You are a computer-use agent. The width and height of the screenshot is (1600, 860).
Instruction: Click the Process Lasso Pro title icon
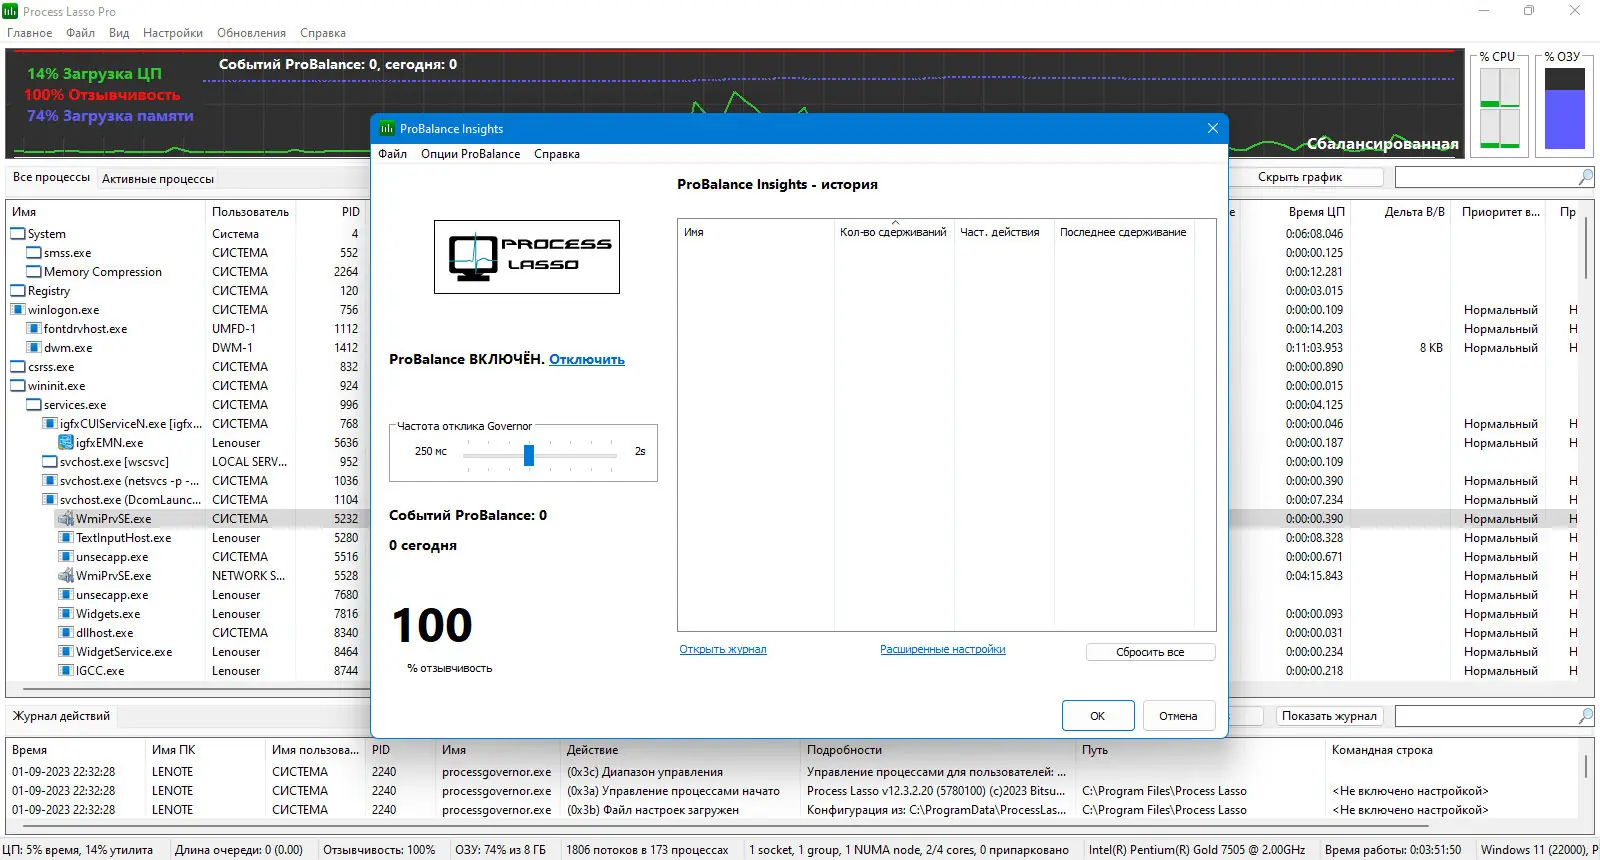(10, 11)
